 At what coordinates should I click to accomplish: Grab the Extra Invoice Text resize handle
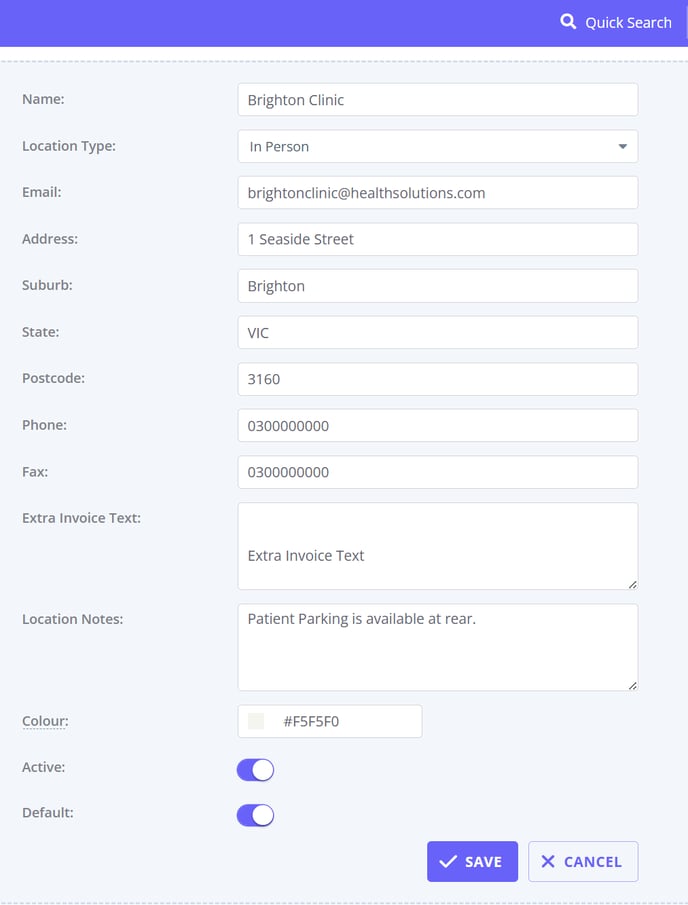[x=633, y=584]
